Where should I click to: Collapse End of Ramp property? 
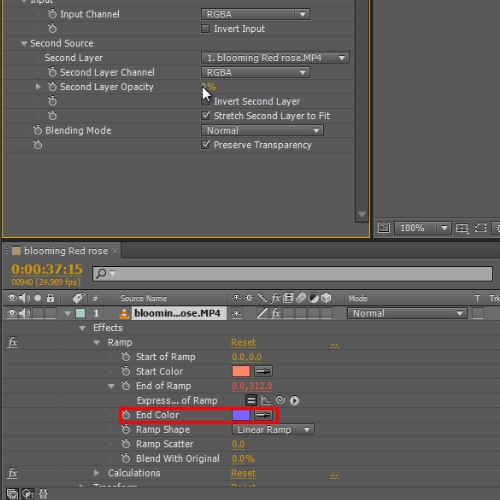(111, 386)
